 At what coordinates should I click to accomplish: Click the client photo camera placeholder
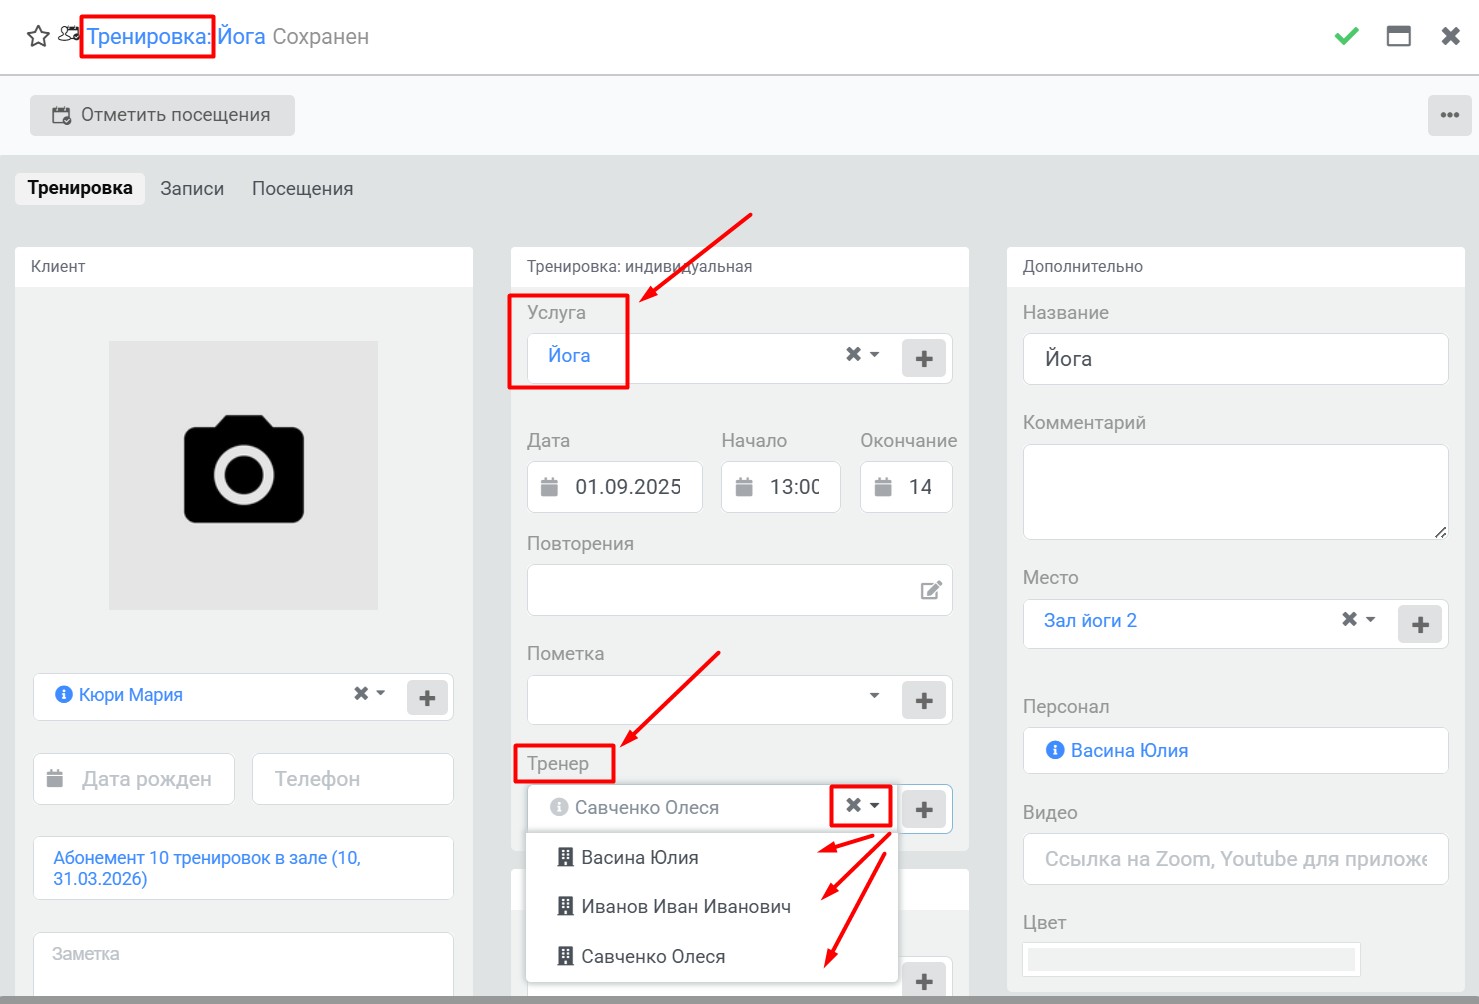click(243, 475)
